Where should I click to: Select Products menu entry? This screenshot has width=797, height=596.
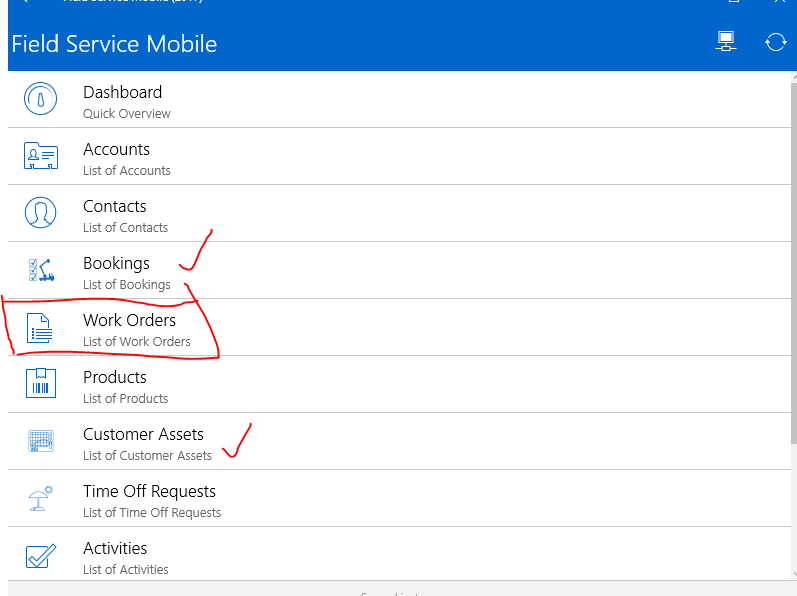click(400, 384)
